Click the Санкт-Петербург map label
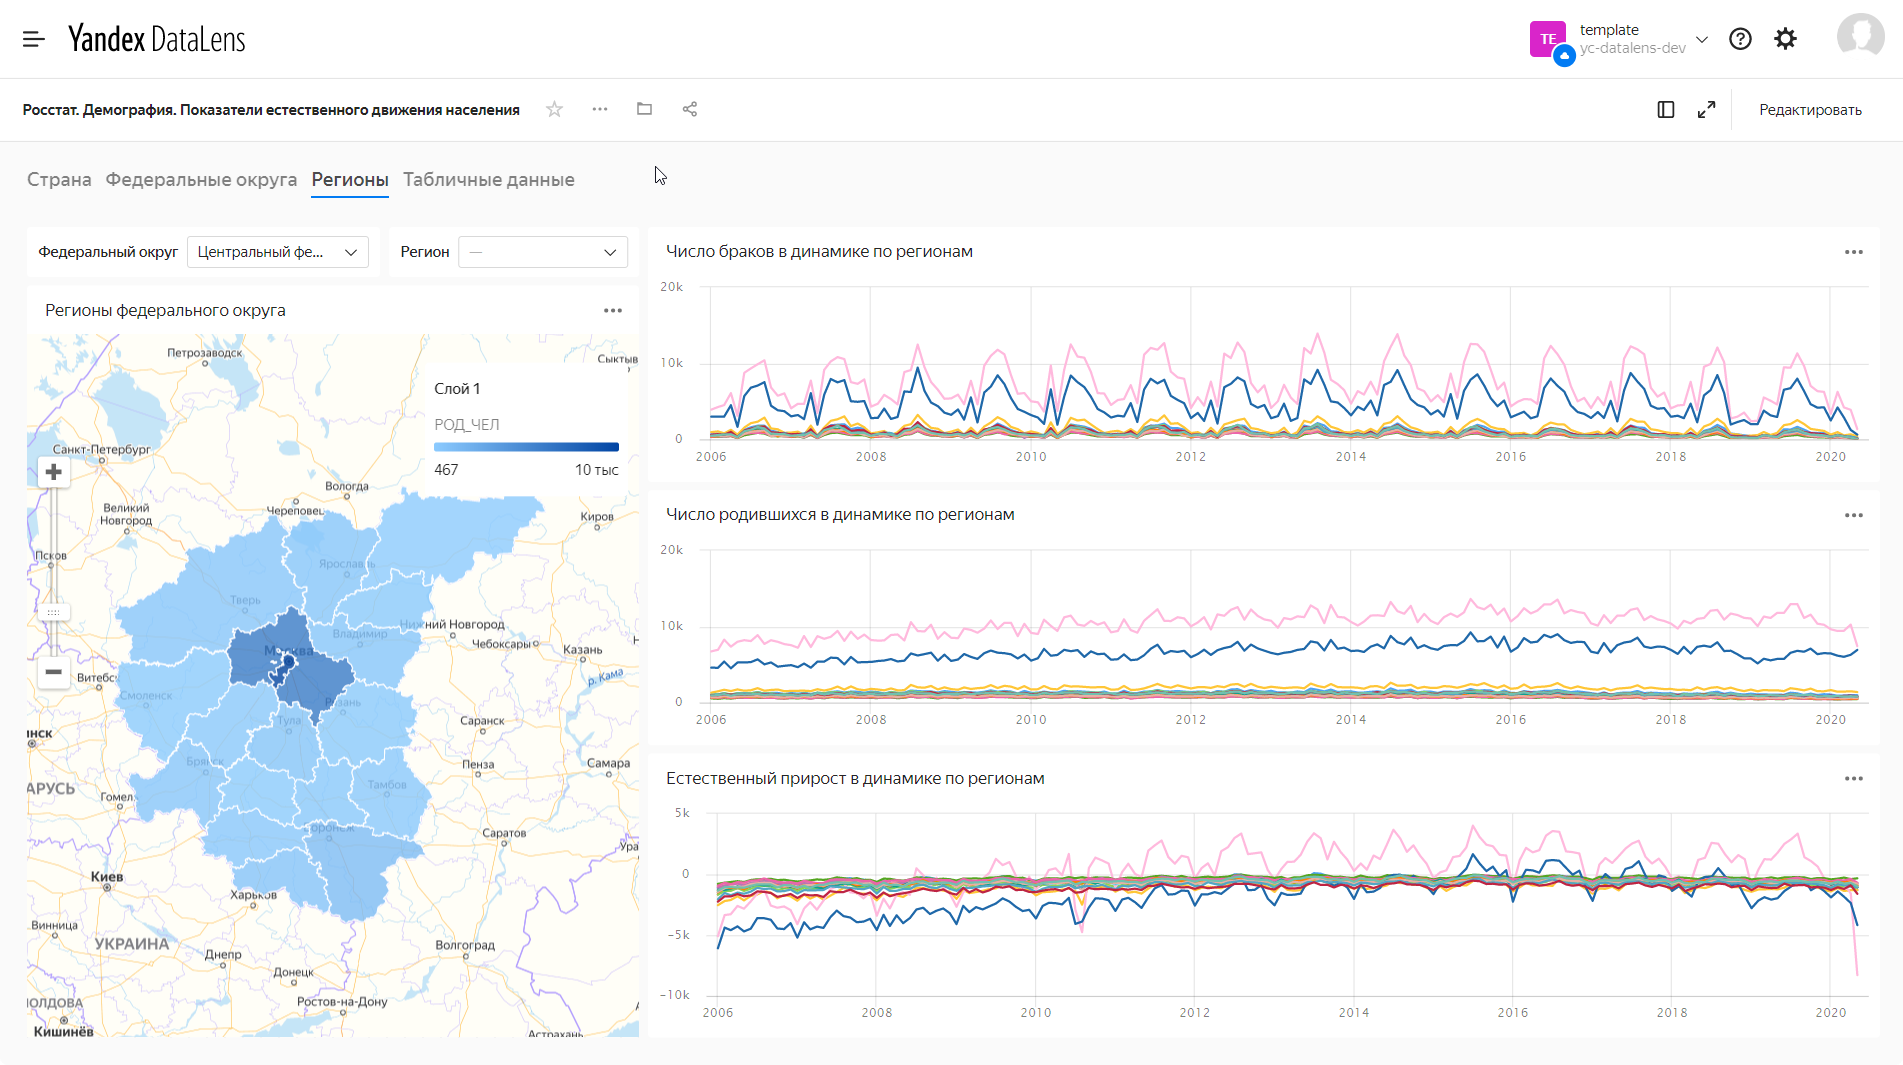 click(x=101, y=450)
